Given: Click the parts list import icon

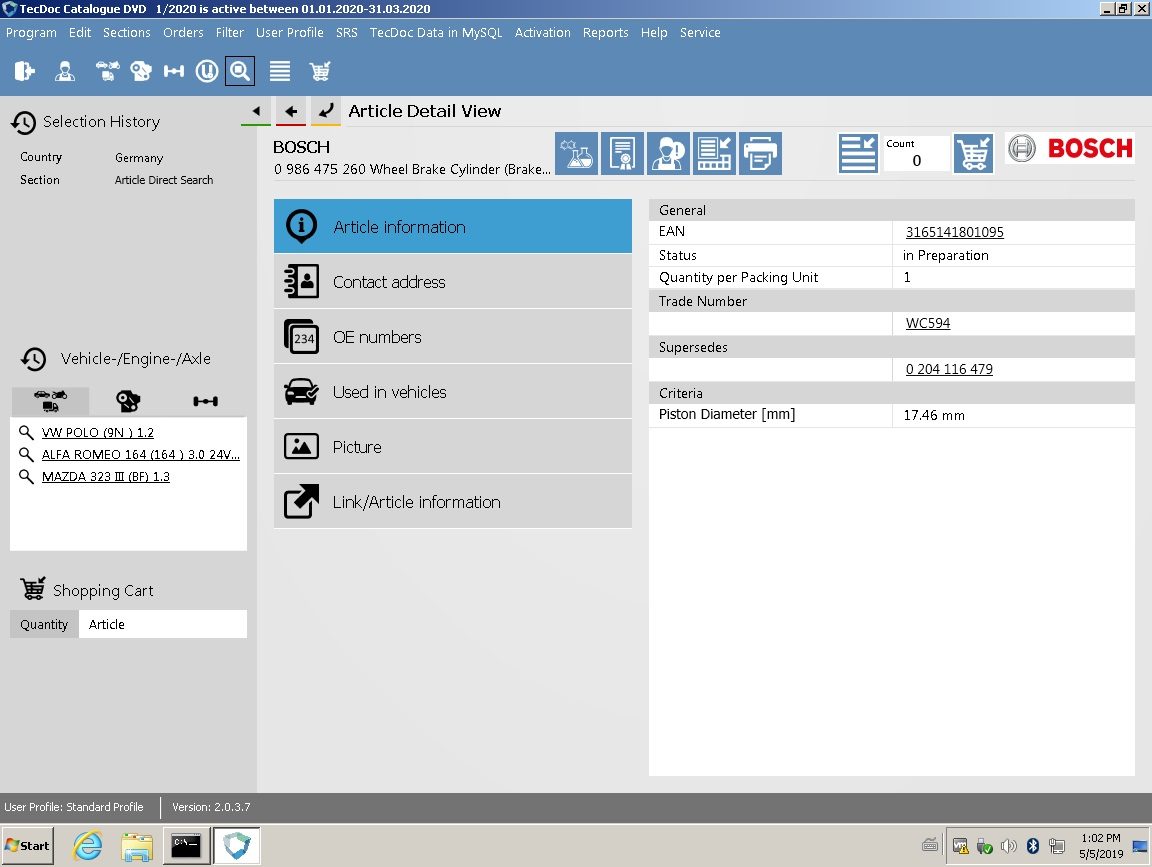Looking at the screenshot, I should [x=714, y=154].
